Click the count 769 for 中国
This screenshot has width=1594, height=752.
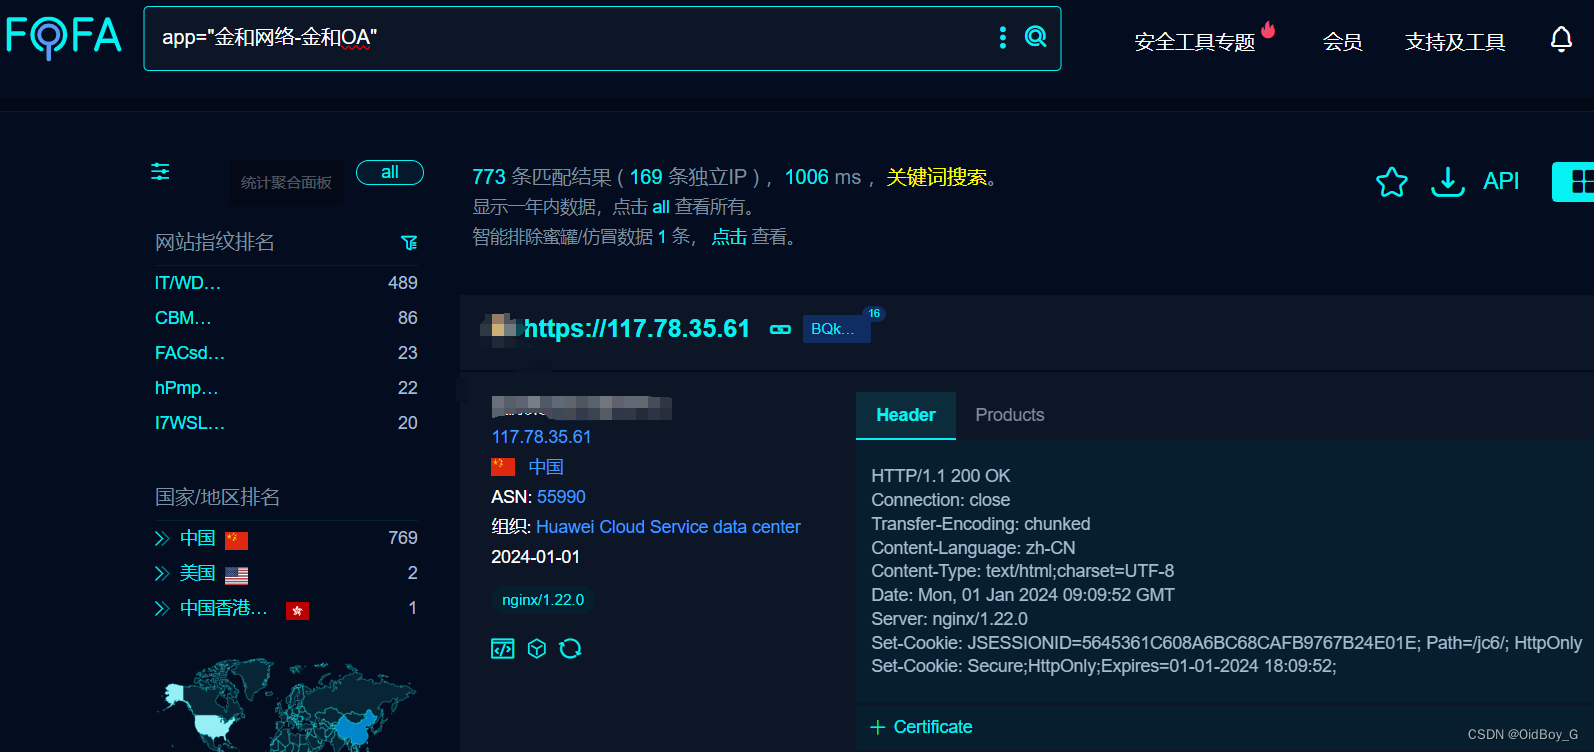coord(403,538)
